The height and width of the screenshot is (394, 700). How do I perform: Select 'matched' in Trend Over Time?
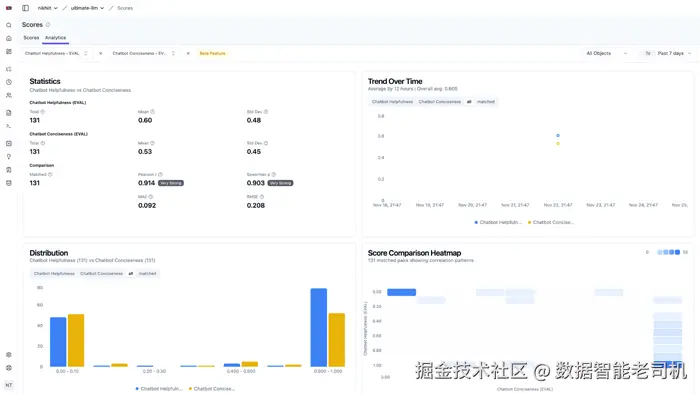pyautogui.click(x=486, y=102)
